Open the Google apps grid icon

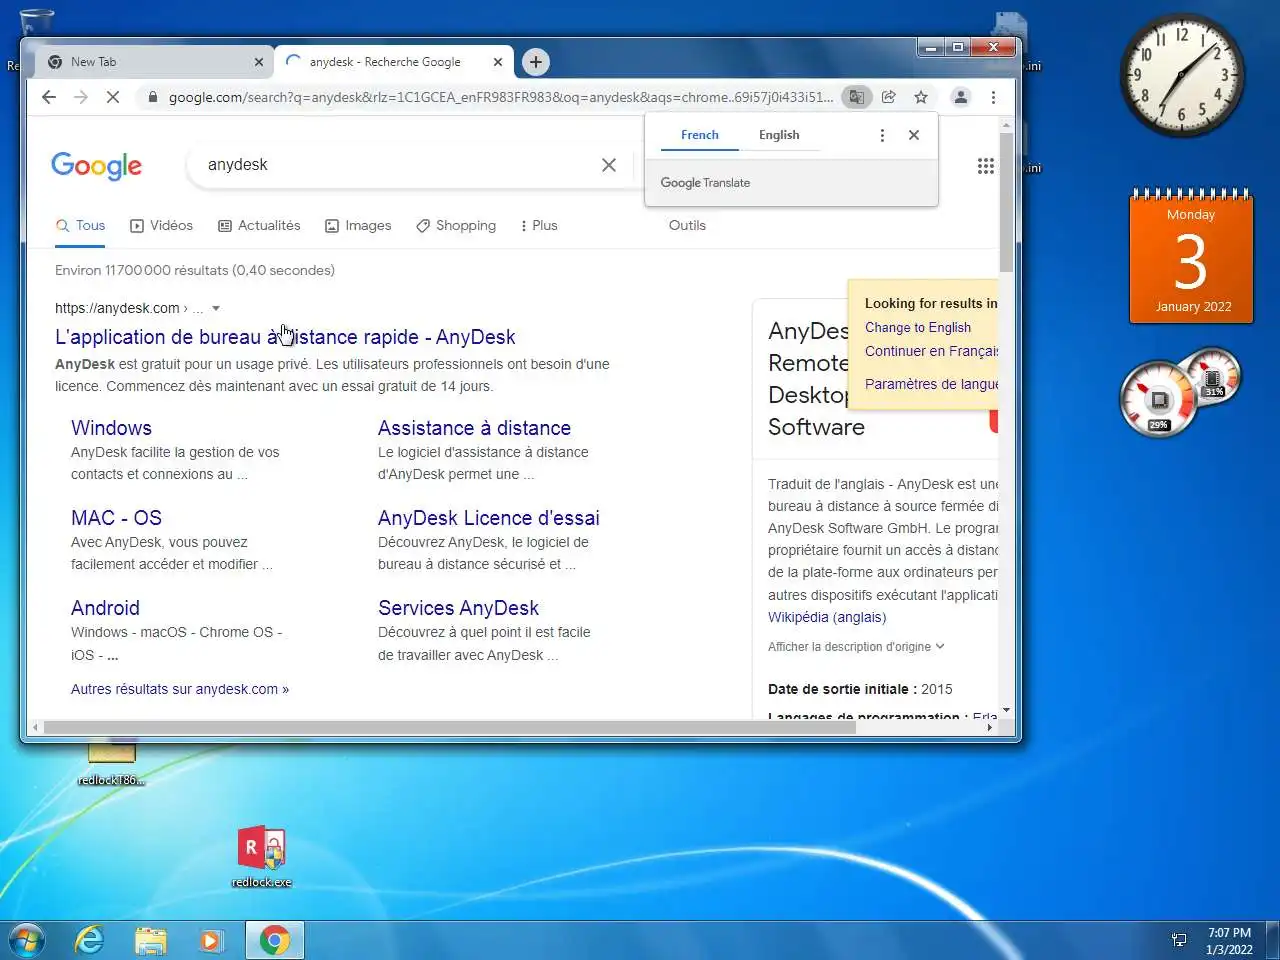click(x=986, y=166)
